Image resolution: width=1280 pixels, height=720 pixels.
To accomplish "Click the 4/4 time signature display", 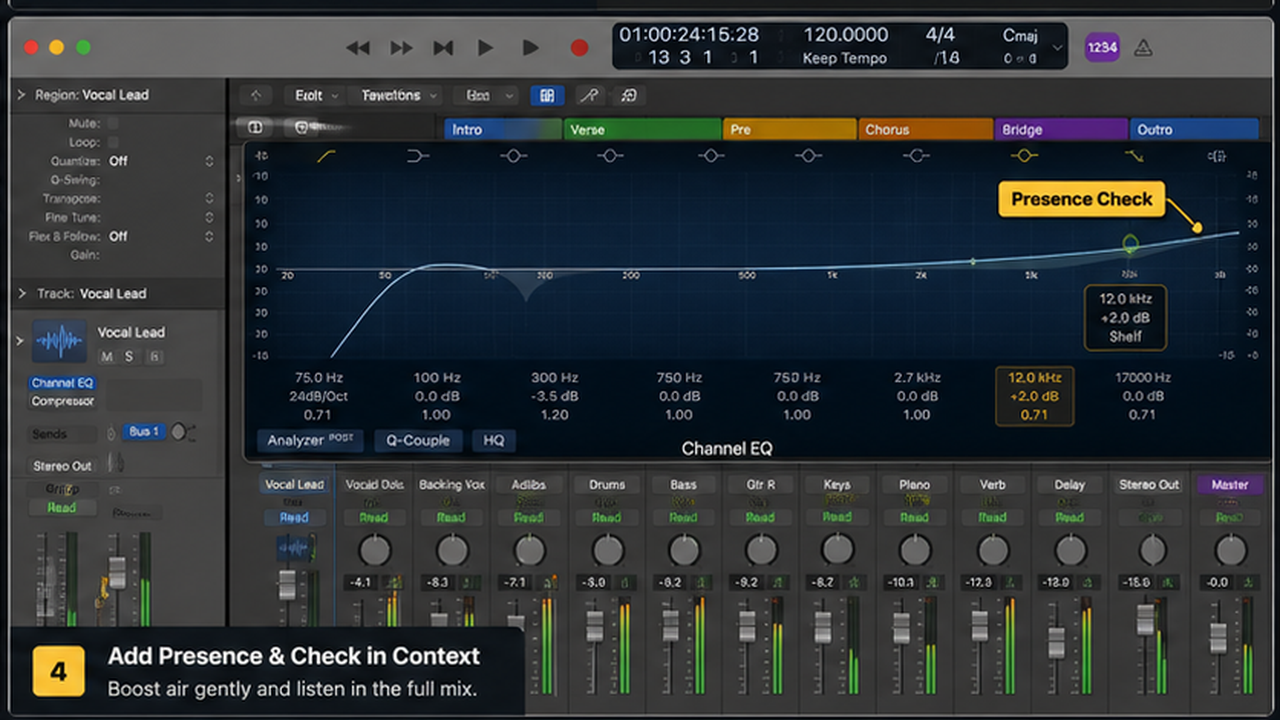I will (940, 35).
